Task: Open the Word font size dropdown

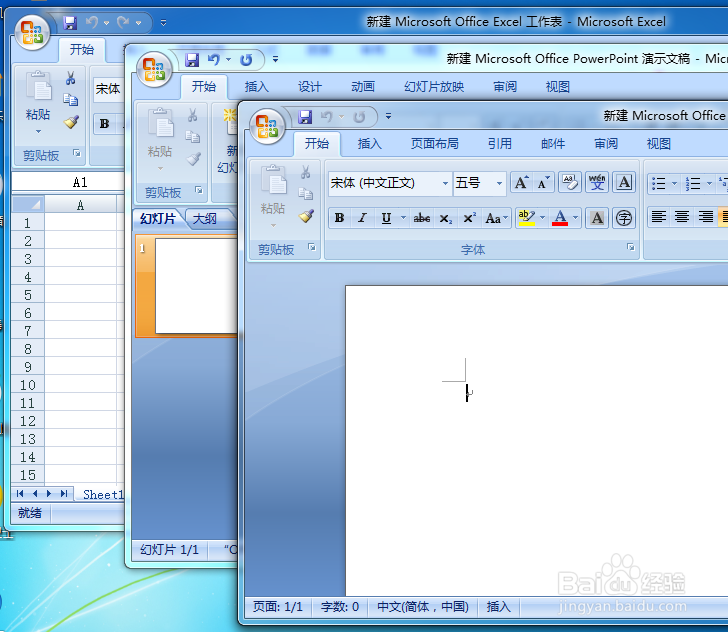Action: [500, 183]
